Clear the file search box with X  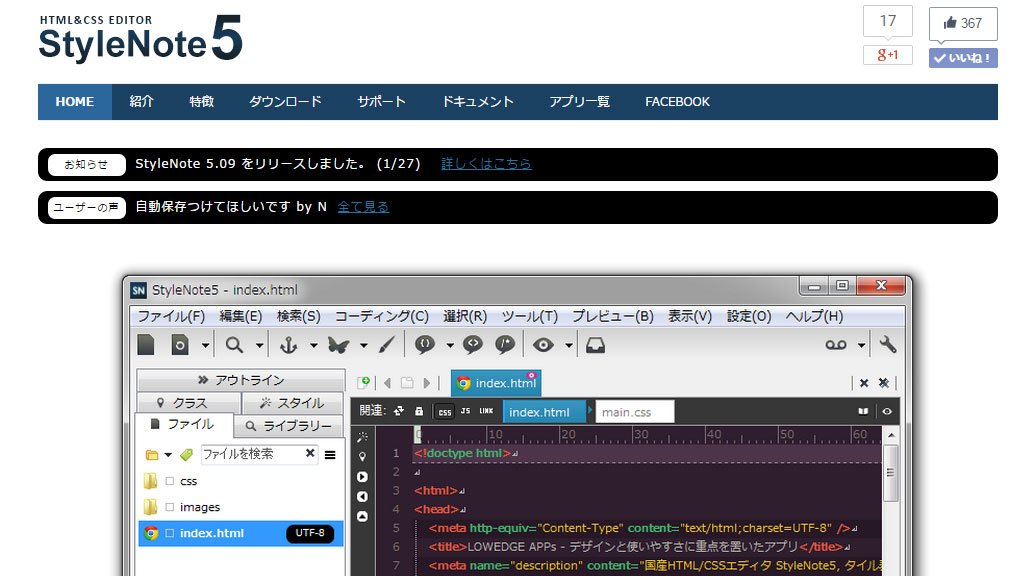tap(310, 453)
